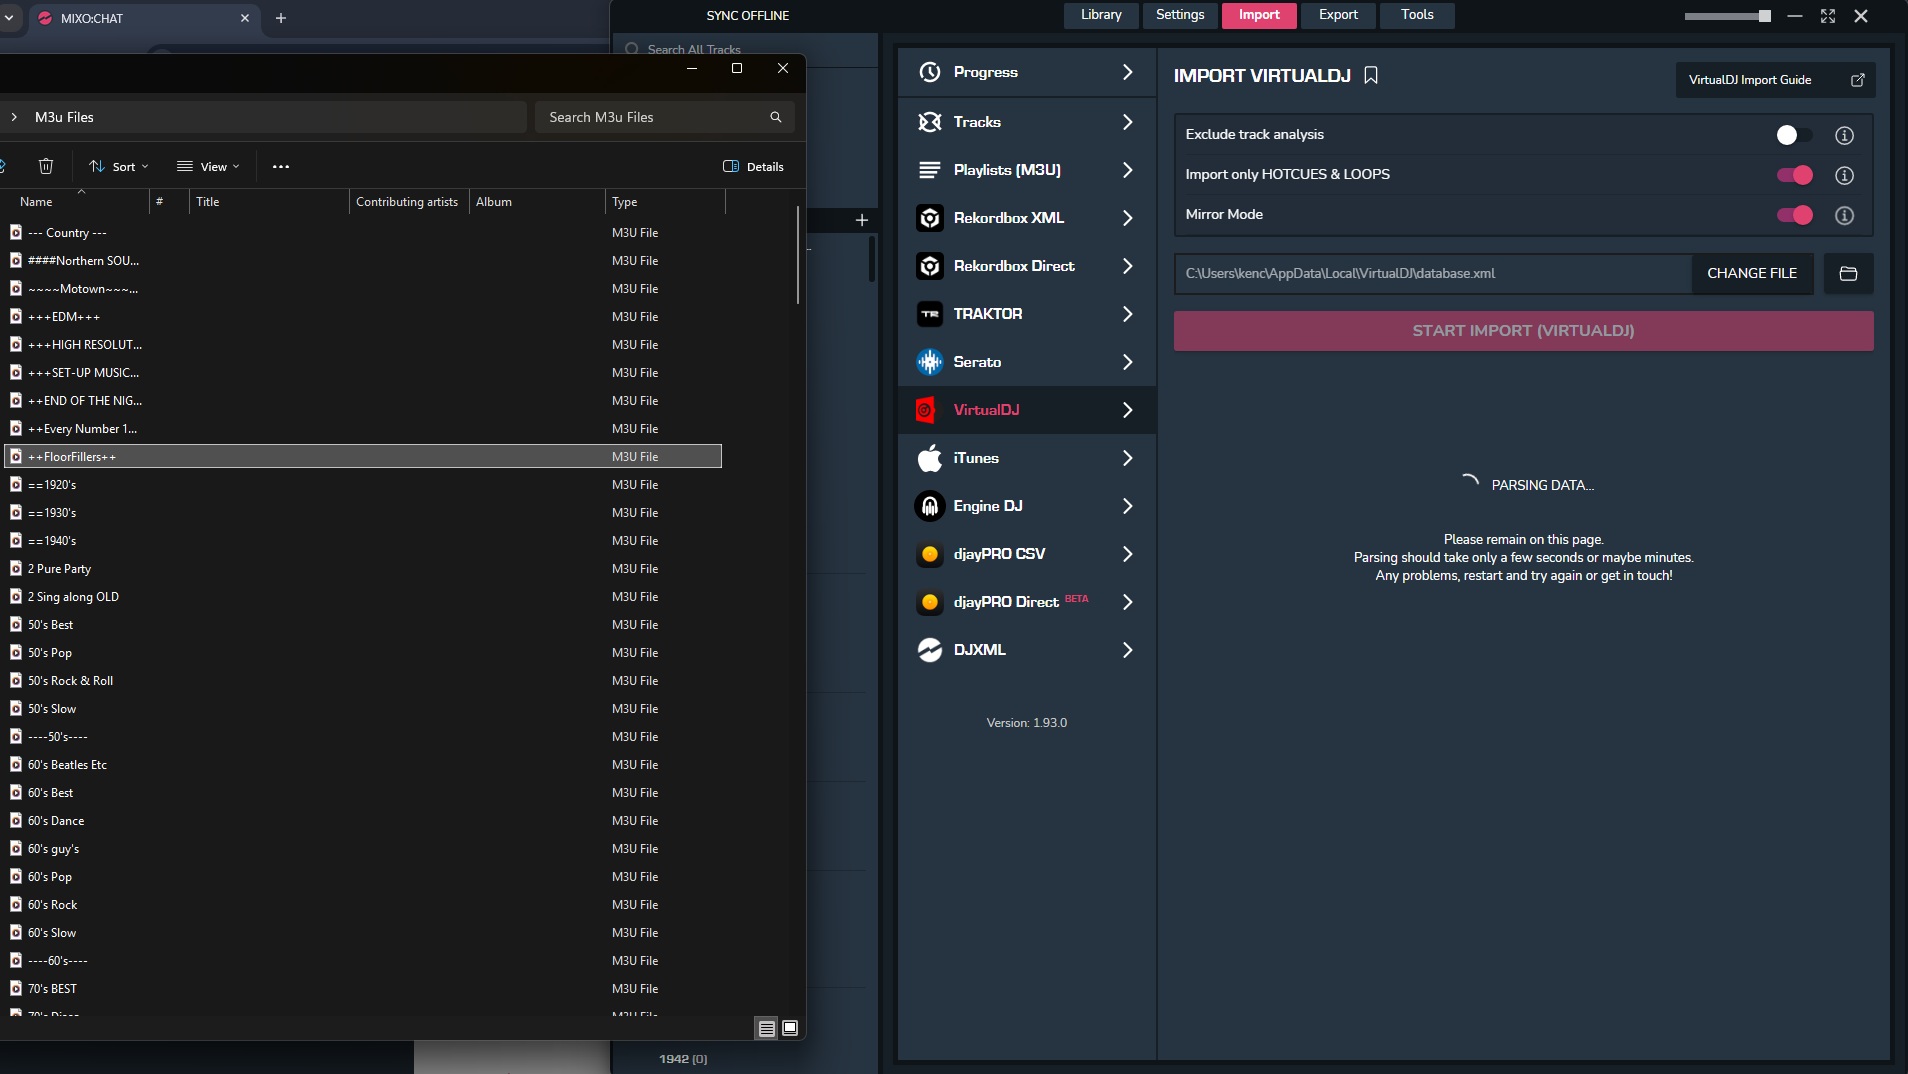Screen dimensions: 1908x1074
Task: Click the iTunes apple icon
Action: 930,458
